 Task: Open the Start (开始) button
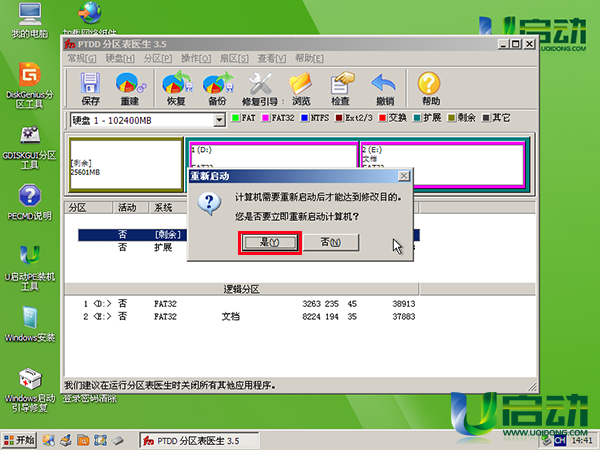click(x=19, y=440)
